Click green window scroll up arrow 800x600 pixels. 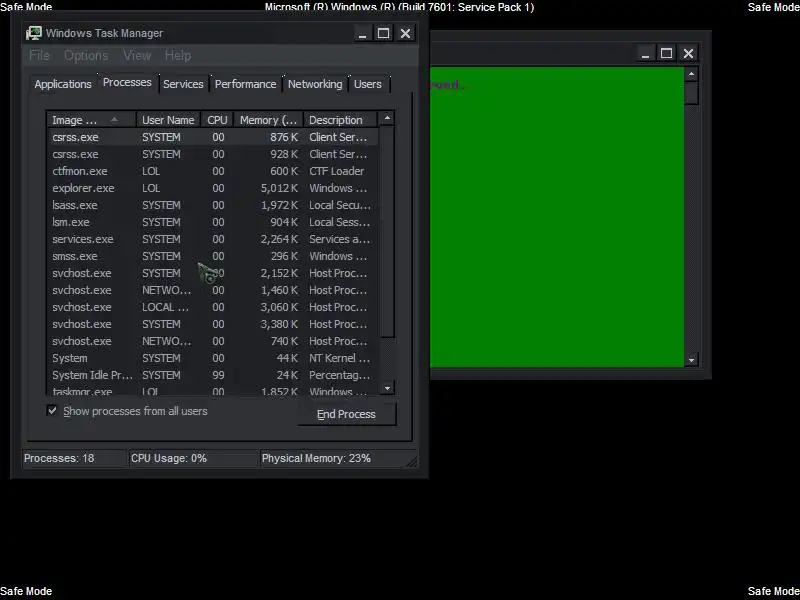(x=691, y=74)
